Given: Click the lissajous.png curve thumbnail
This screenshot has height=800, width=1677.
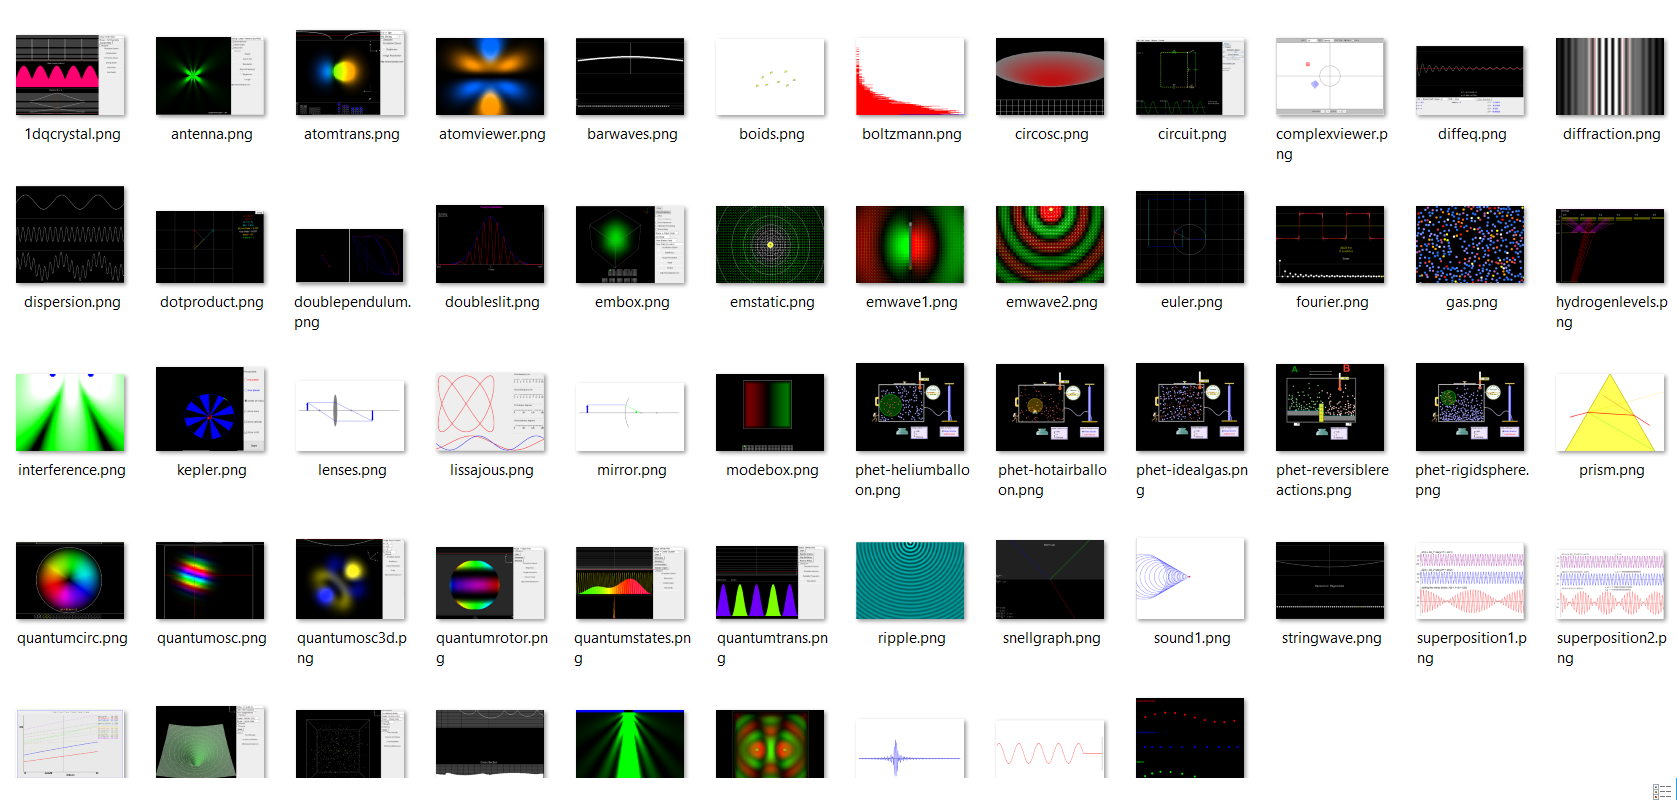Looking at the screenshot, I should click(x=490, y=412).
